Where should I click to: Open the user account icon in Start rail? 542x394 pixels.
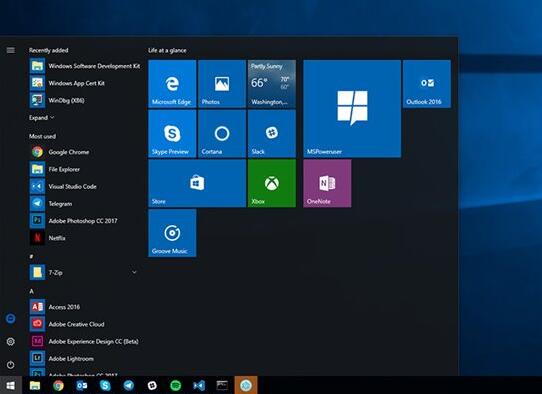click(x=11, y=318)
